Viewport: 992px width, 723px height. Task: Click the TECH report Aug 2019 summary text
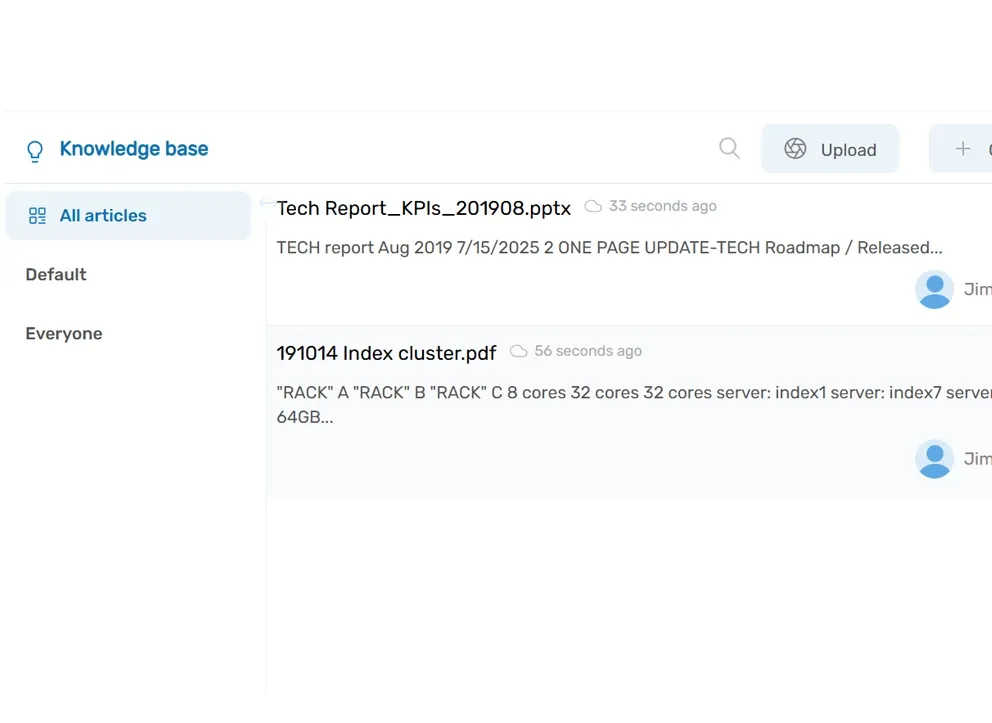609,247
